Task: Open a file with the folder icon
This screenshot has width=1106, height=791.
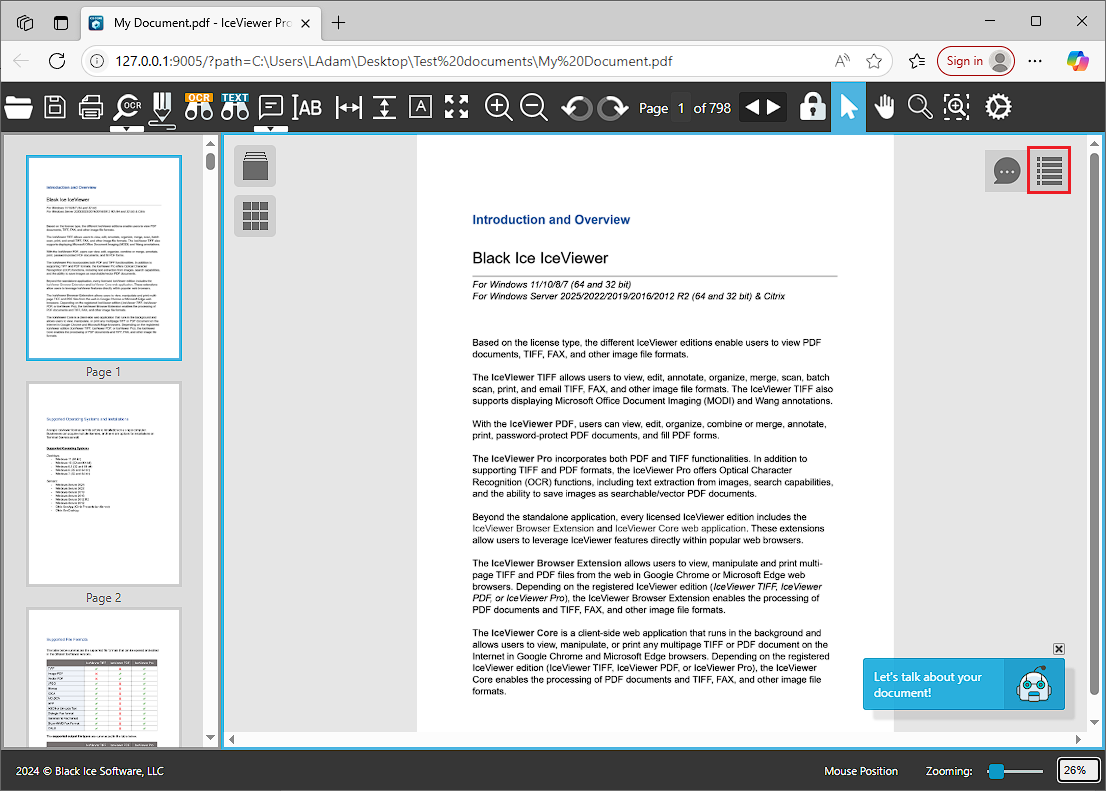Action: coord(18,108)
